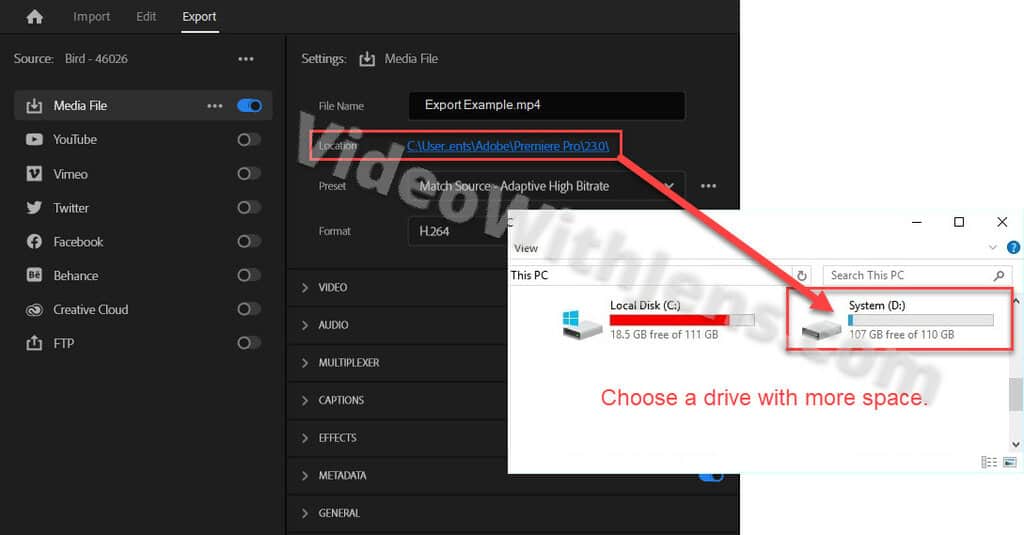Edit the File Name field
Viewport: 1024px width, 535px height.
click(x=547, y=105)
